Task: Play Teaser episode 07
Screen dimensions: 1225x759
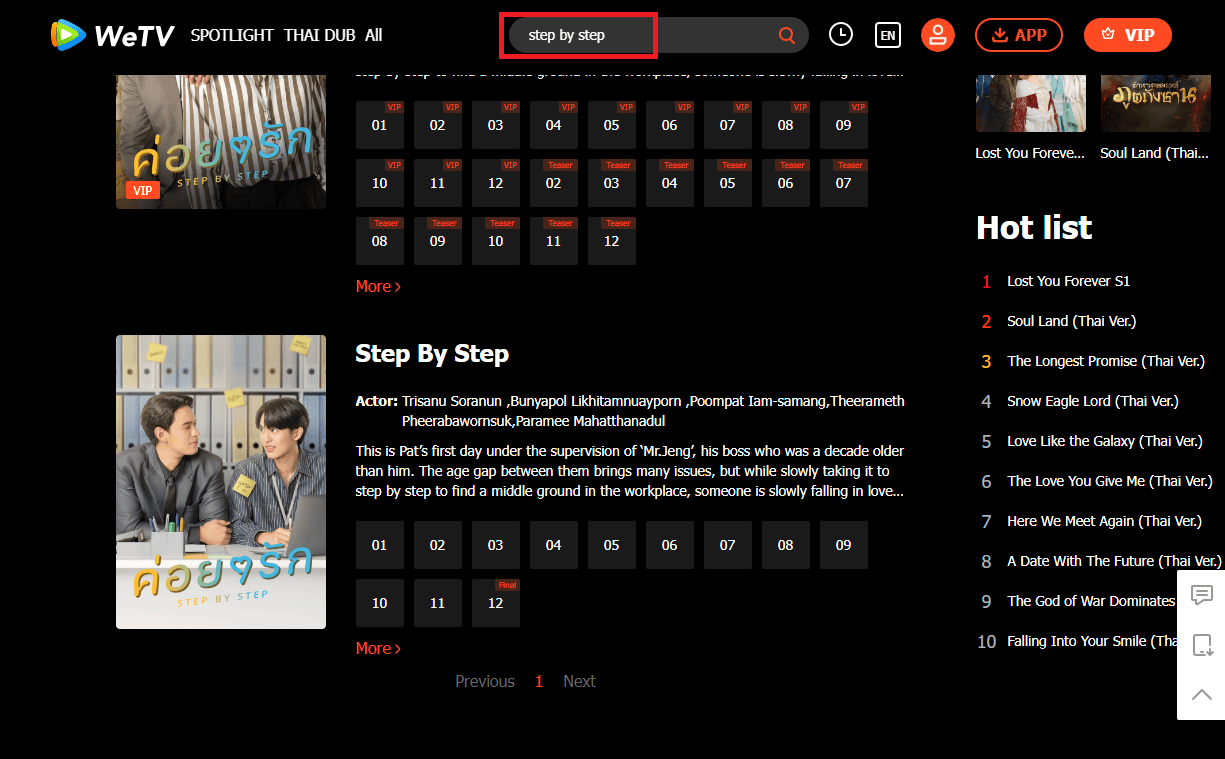Action: point(844,183)
